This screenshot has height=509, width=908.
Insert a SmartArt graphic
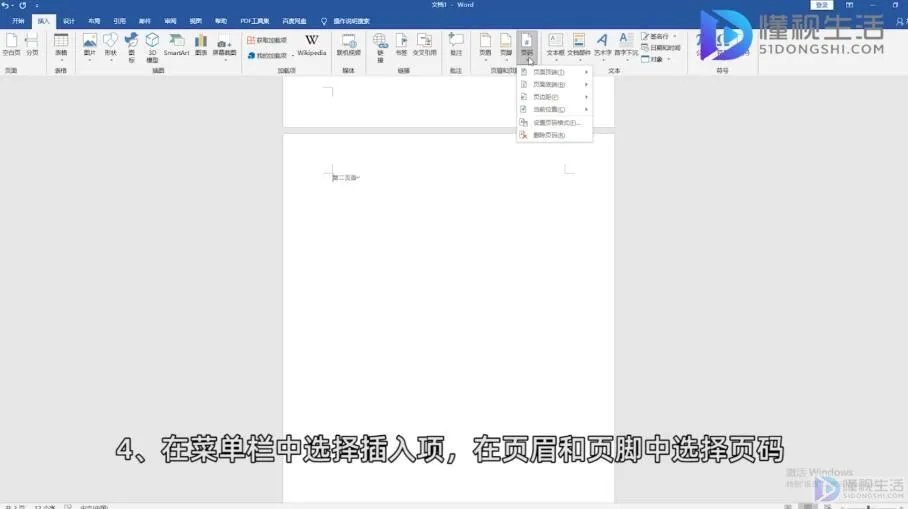point(177,45)
